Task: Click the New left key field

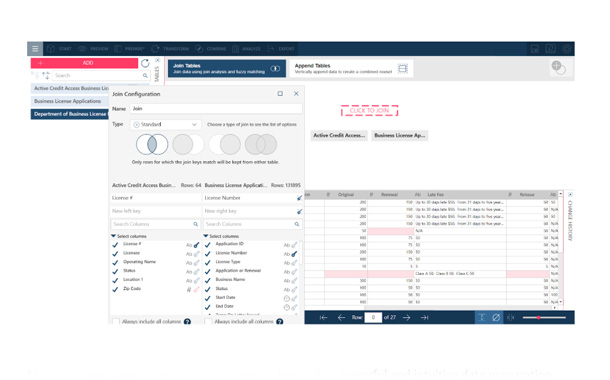Action: (156, 211)
